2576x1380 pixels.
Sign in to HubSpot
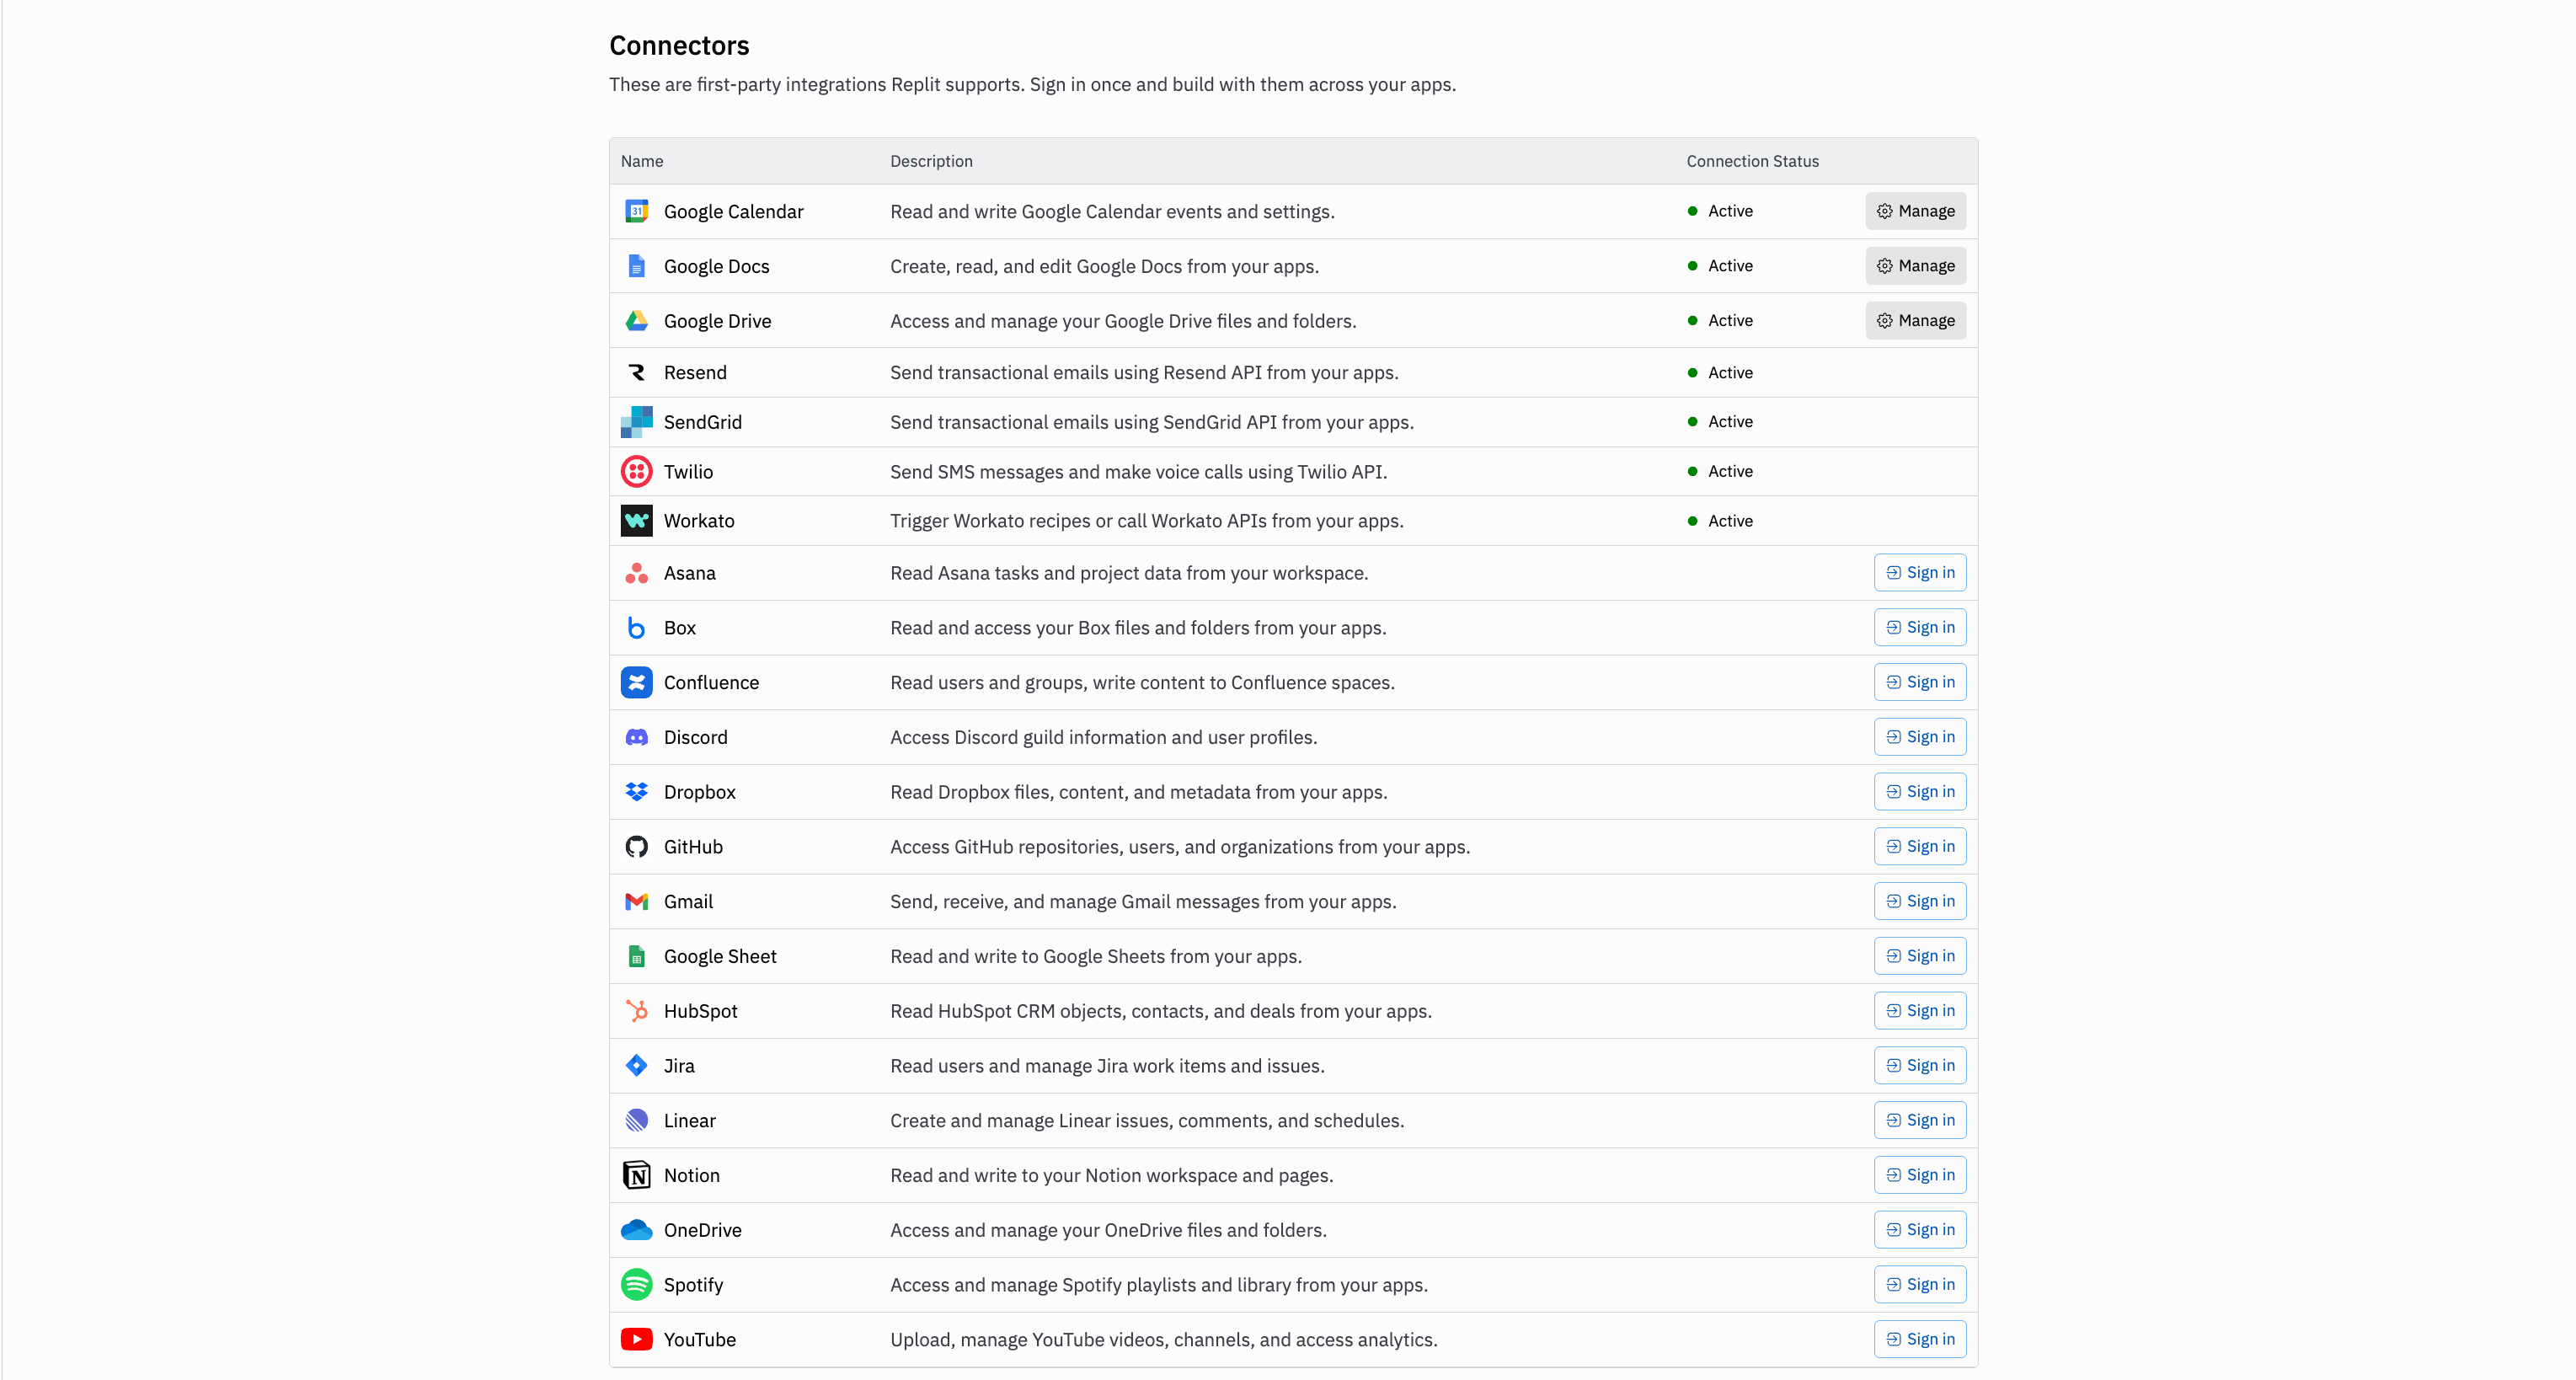[1919, 1011]
